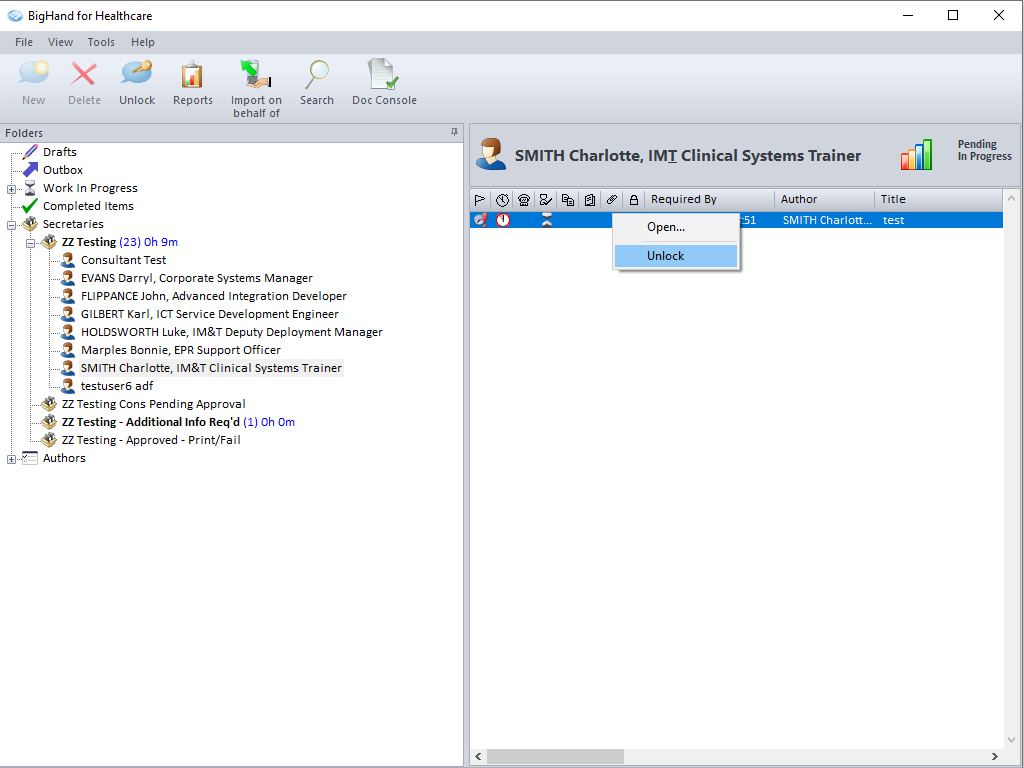This screenshot has height=768, width=1024.
Task: Sort by the lock column header
Action: 633,200
